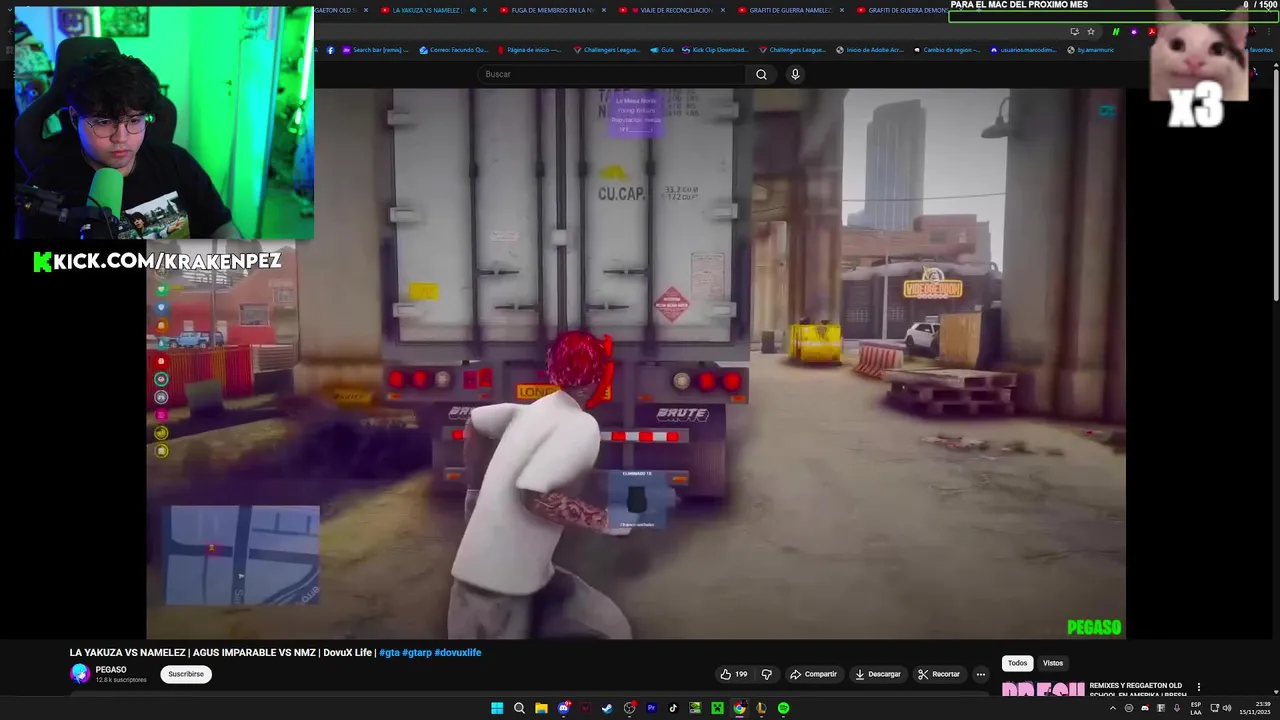Open the three-dot more actions menu
The image size is (1280, 720).
981,674
